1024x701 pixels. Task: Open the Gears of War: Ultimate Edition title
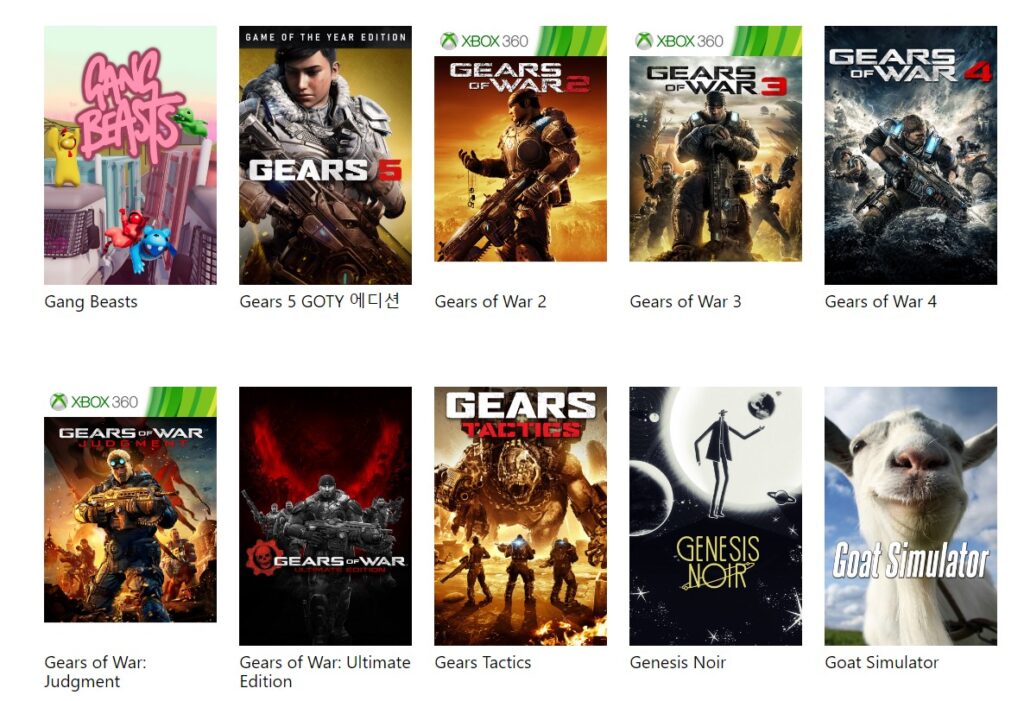pos(325,672)
